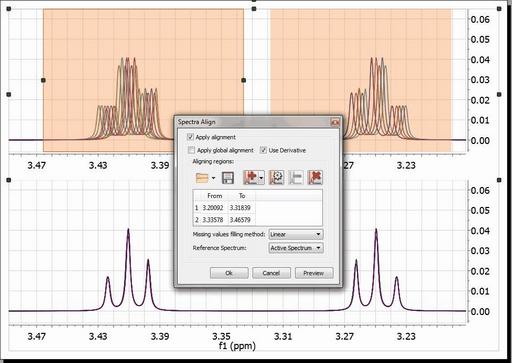Click the grayed delete region icon
512x363 pixels.
coord(296,177)
